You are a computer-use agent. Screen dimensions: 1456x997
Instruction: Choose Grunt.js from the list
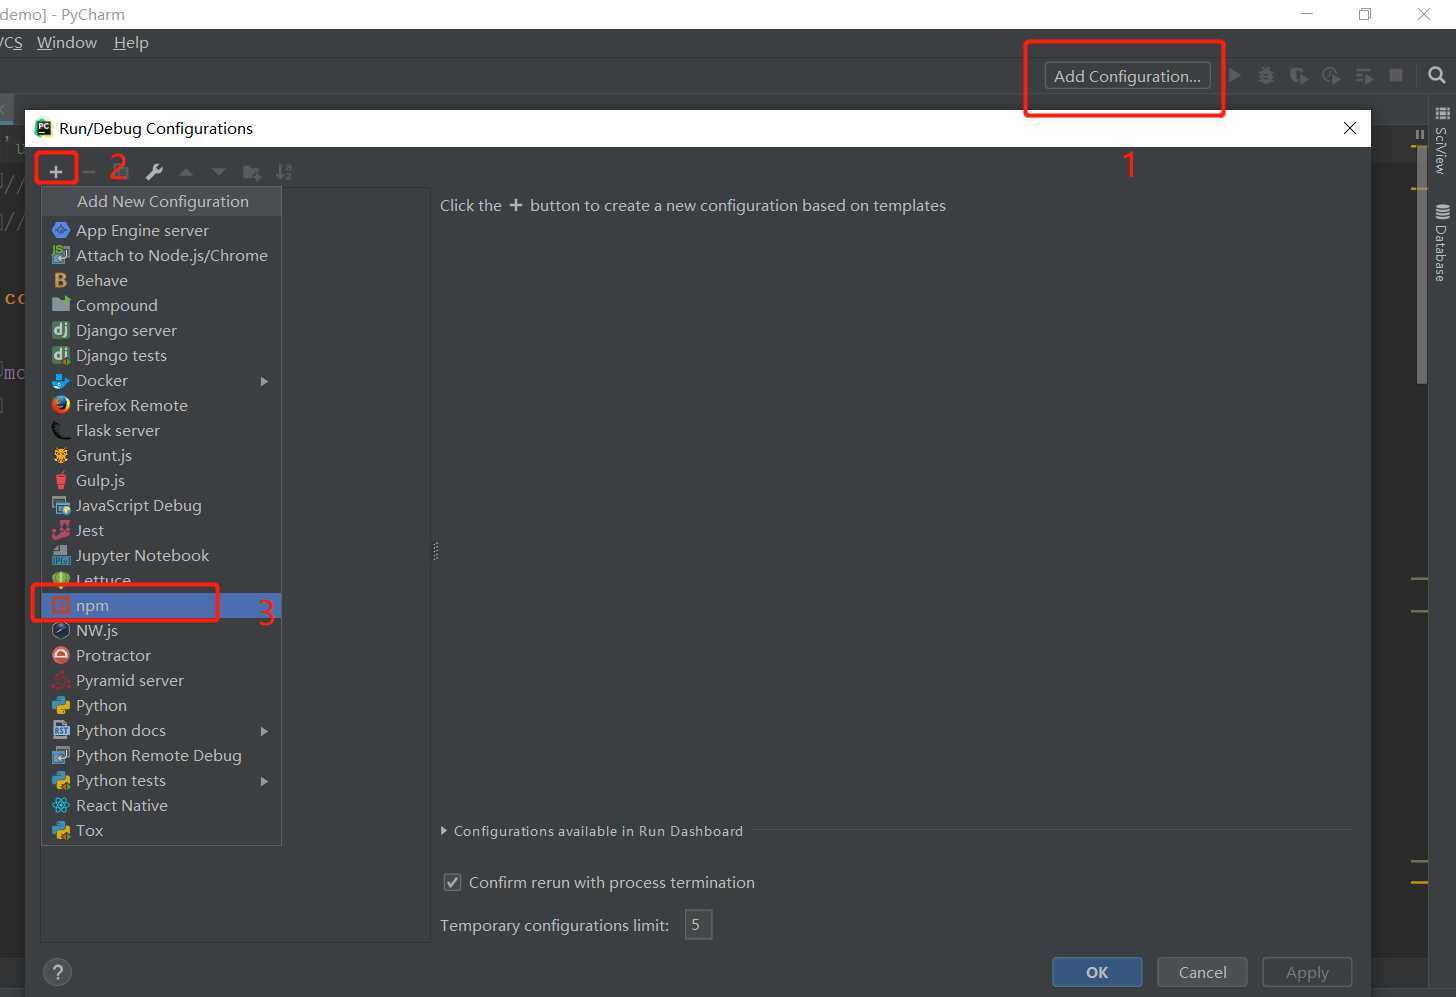click(x=161, y=455)
